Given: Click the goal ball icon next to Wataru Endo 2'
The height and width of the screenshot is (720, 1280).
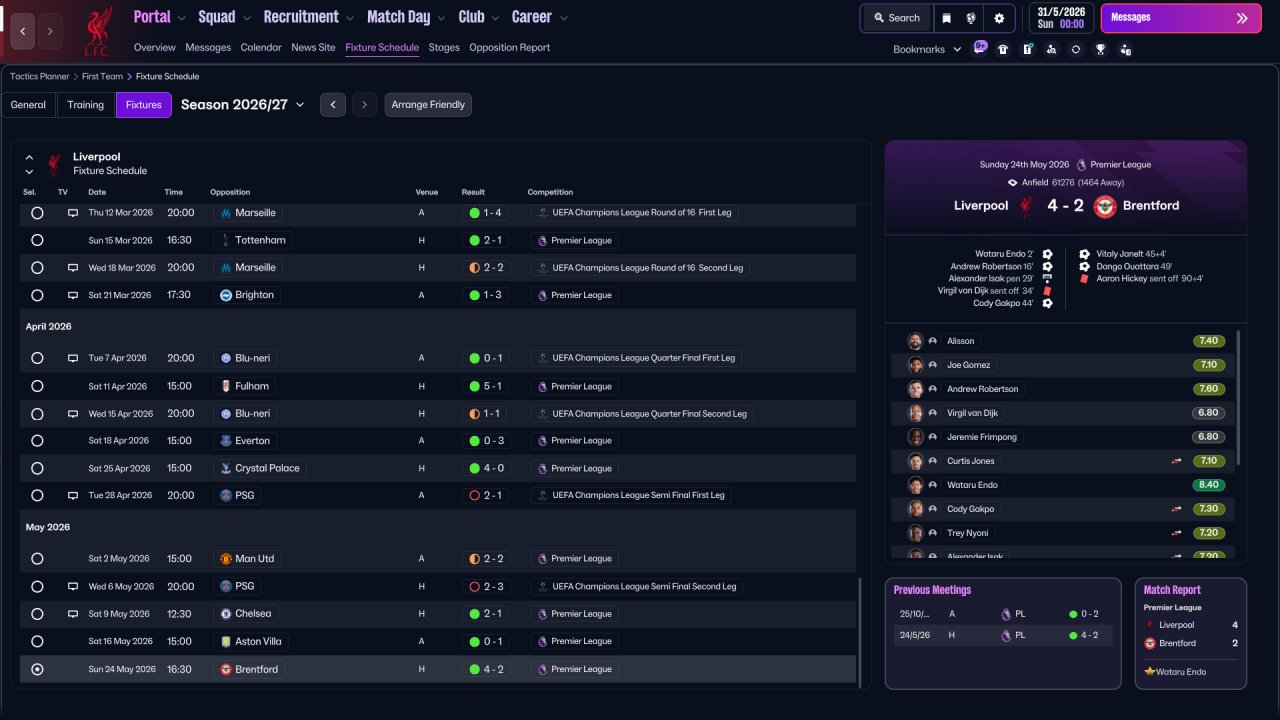Looking at the screenshot, I should click(x=1047, y=254).
